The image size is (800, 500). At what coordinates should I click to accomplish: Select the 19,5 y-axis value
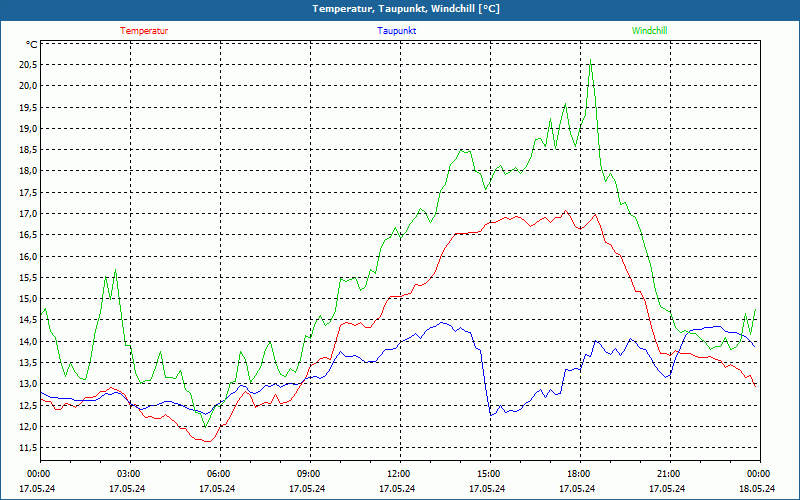tap(28, 107)
